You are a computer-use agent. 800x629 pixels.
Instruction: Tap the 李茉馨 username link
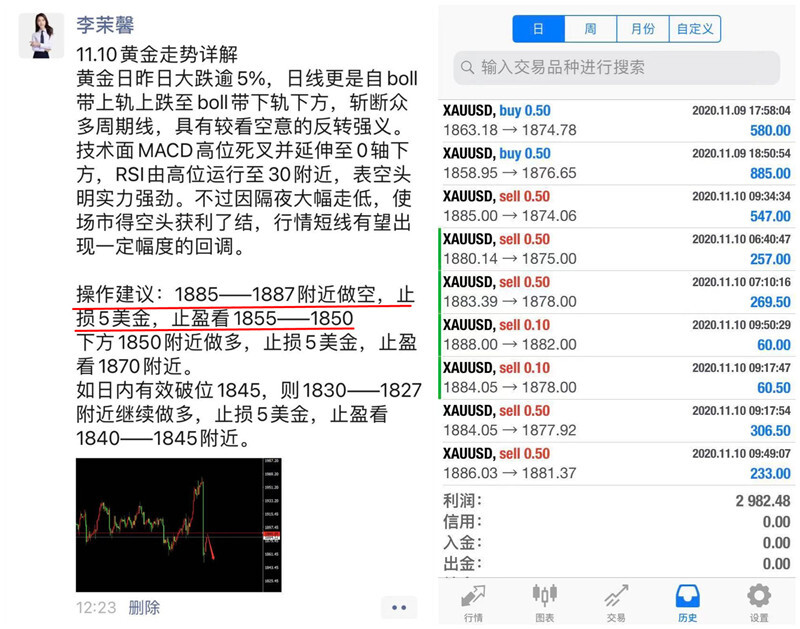coord(105,25)
